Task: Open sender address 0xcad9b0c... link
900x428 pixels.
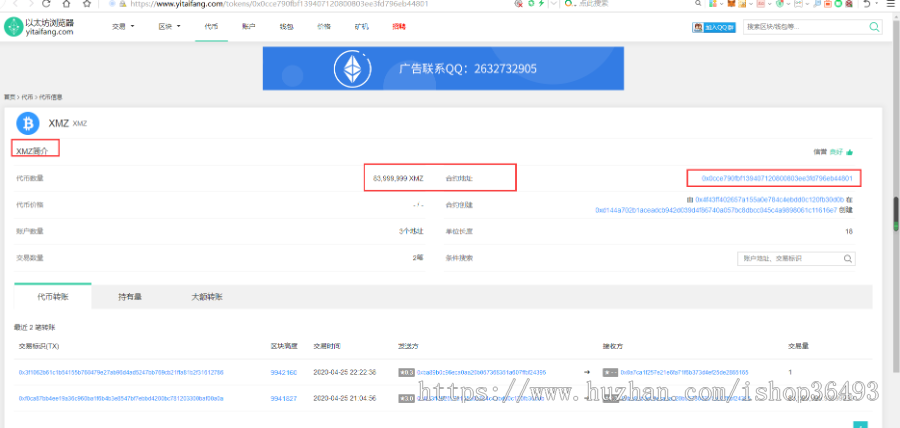Action: (x=481, y=372)
